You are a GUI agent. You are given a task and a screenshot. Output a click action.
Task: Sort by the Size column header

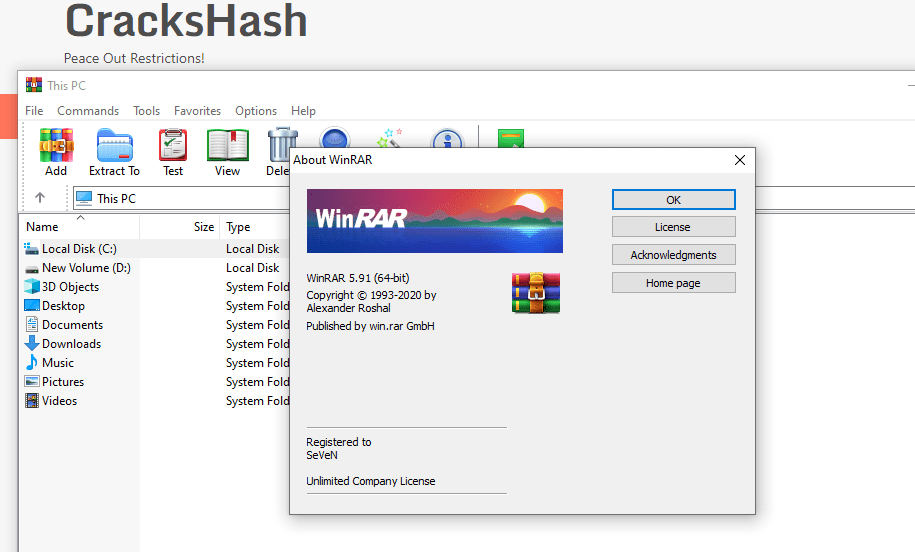(x=180, y=227)
